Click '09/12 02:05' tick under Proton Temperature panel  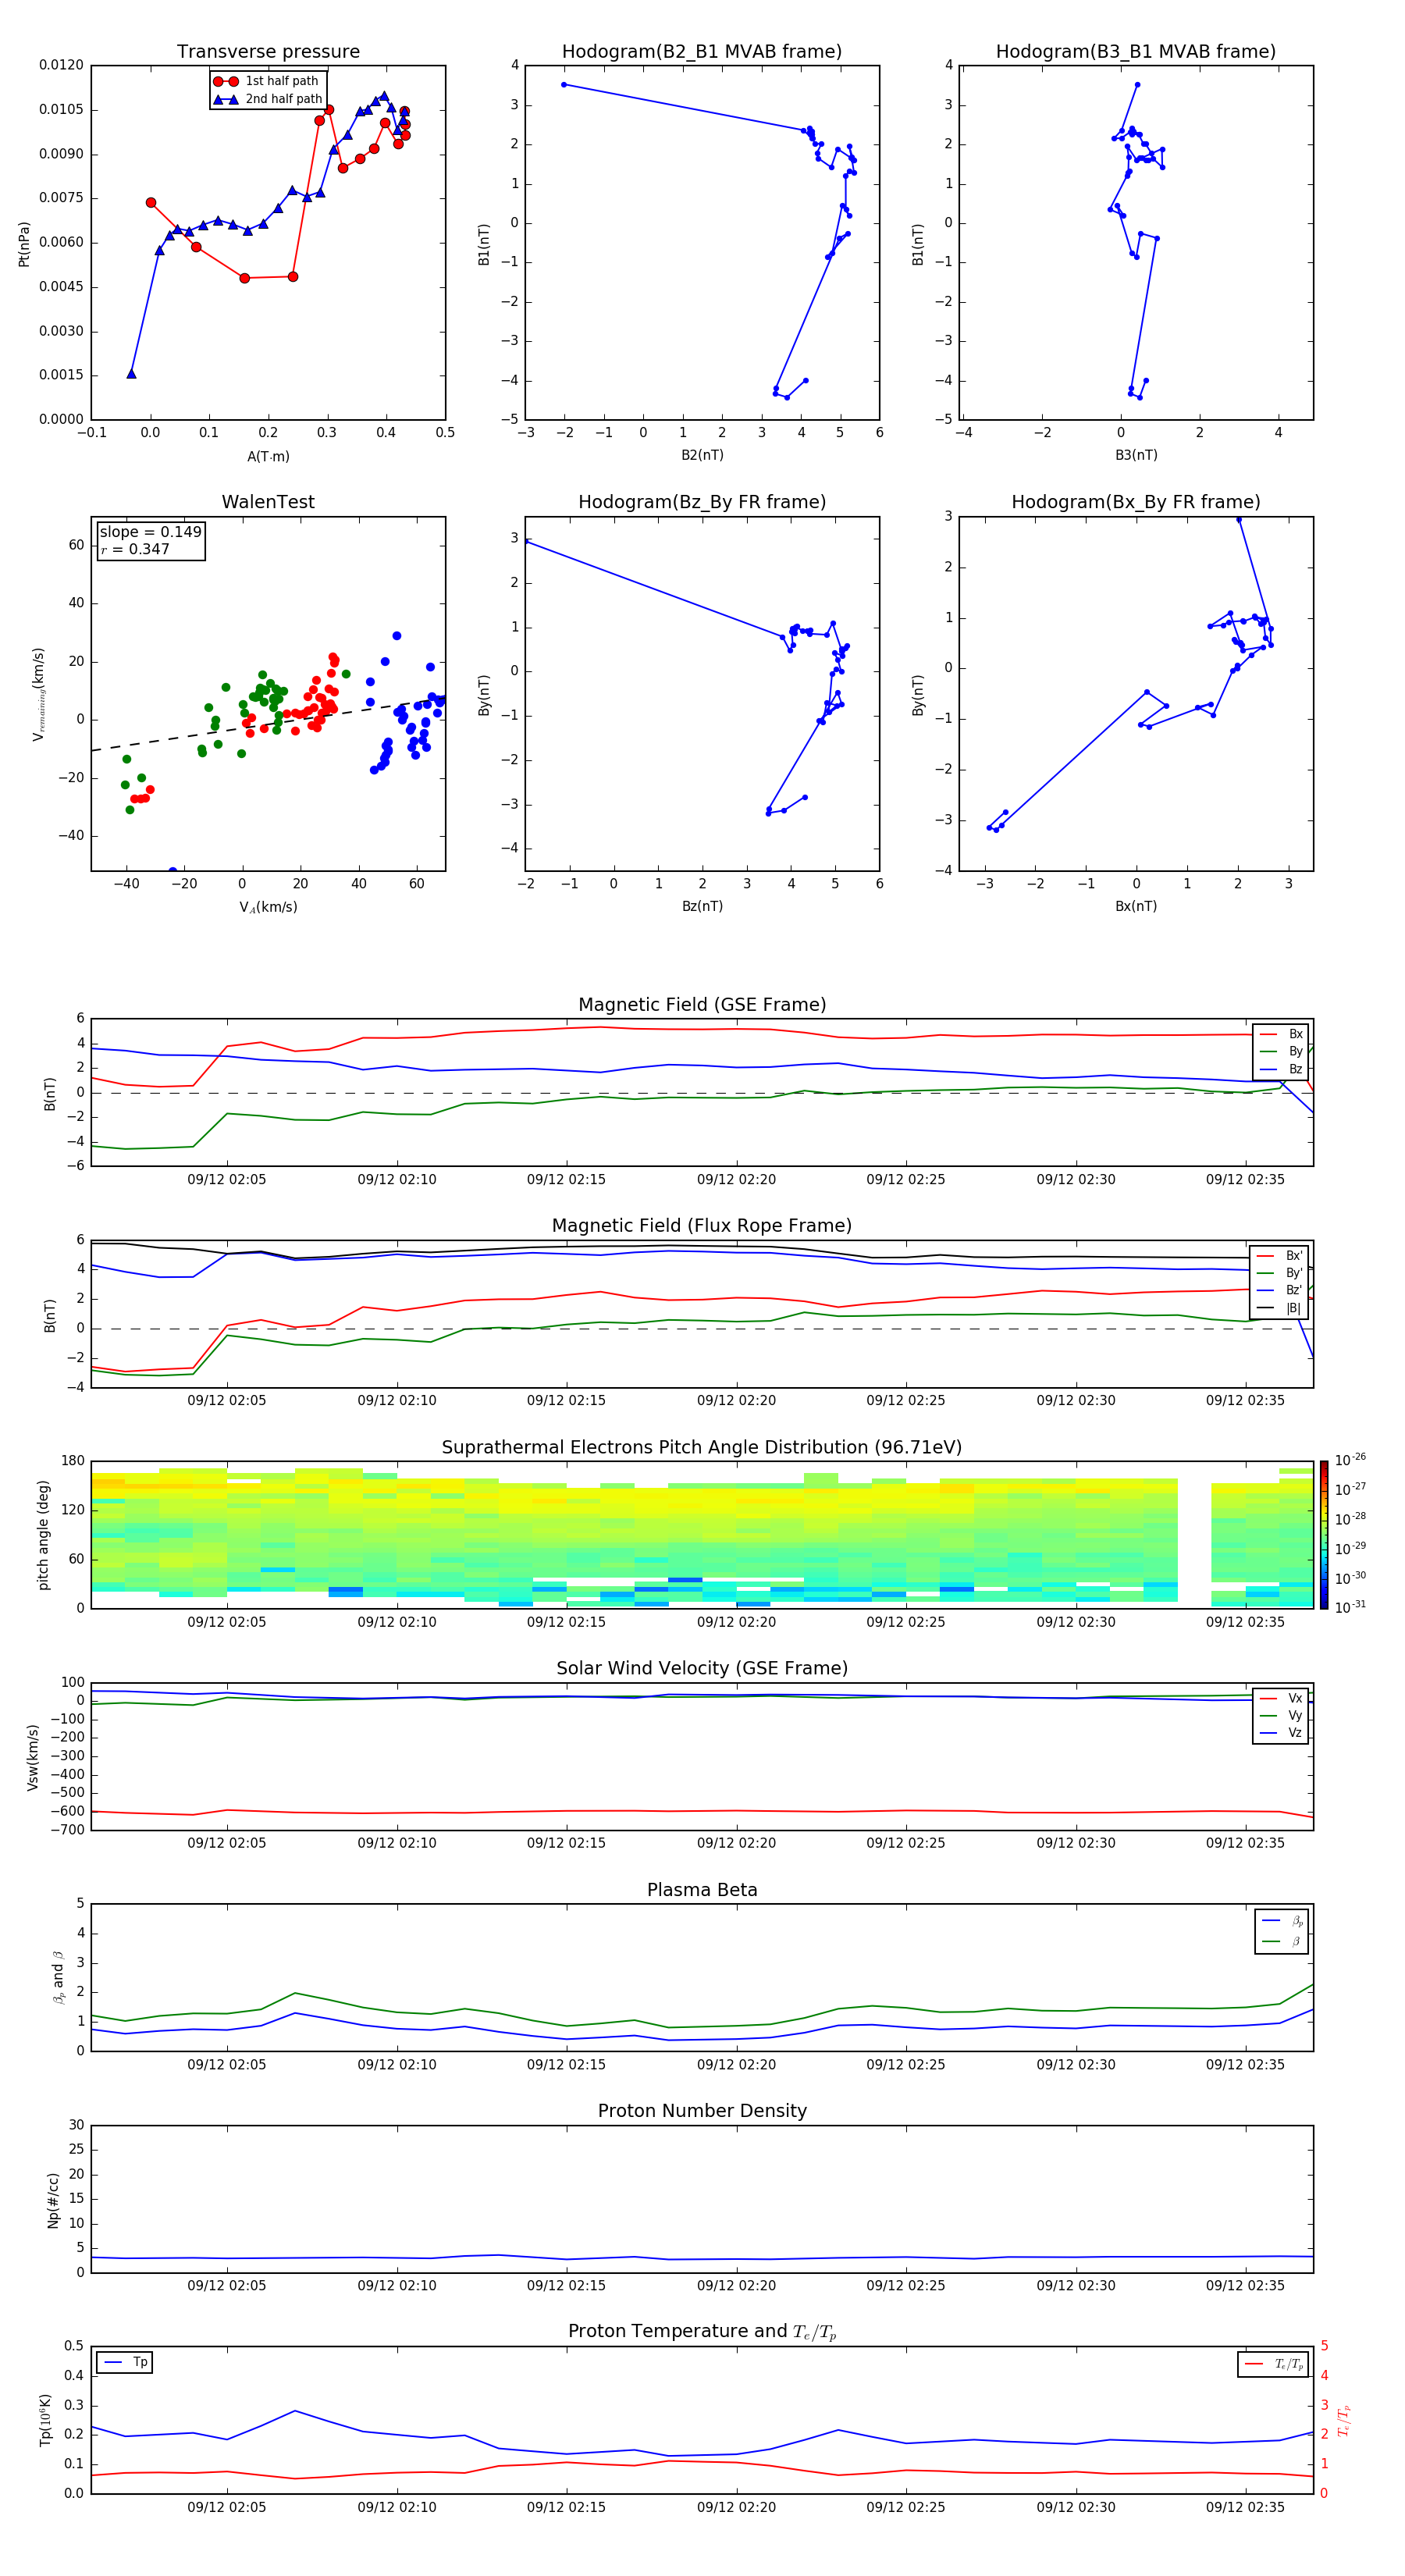pyautogui.click(x=227, y=2507)
